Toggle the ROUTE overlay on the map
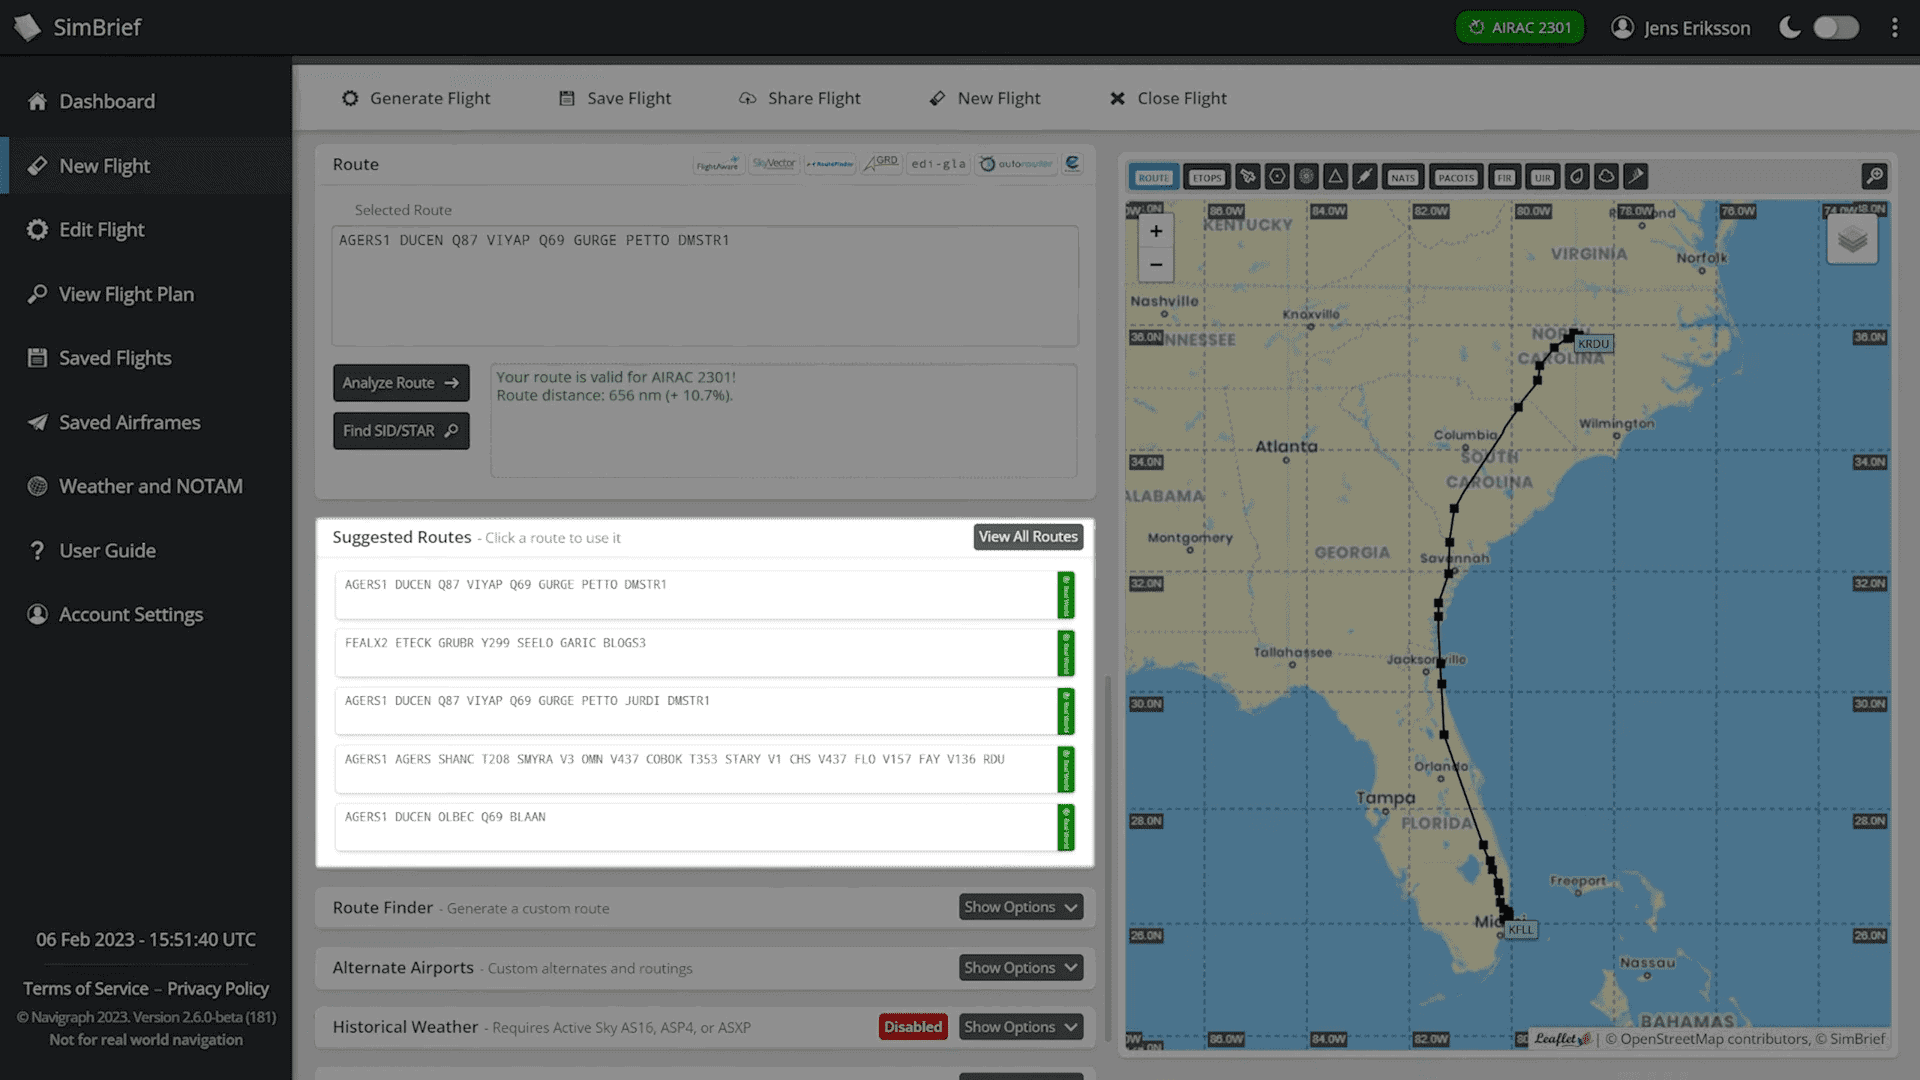Image resolution: width=1920 pixels, height=1080 pixels. [x=1153, y=177]
